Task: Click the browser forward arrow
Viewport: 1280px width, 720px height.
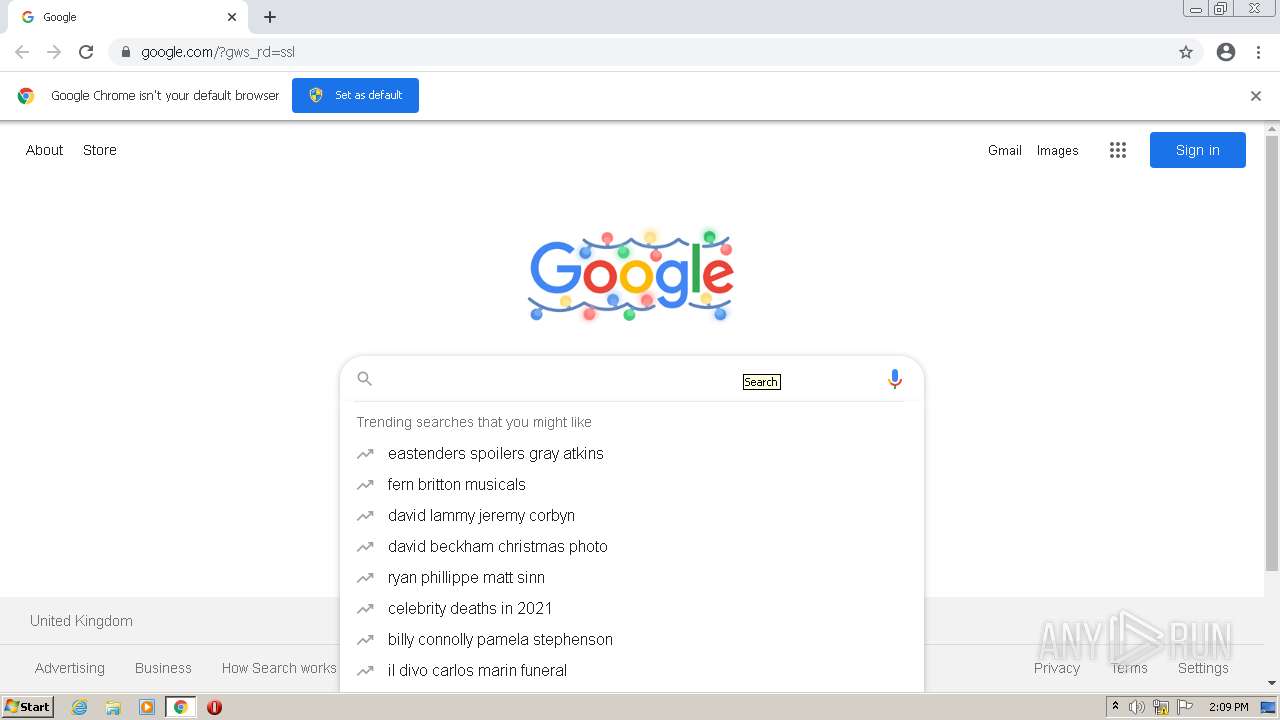Action: click(x=54, y=52)
